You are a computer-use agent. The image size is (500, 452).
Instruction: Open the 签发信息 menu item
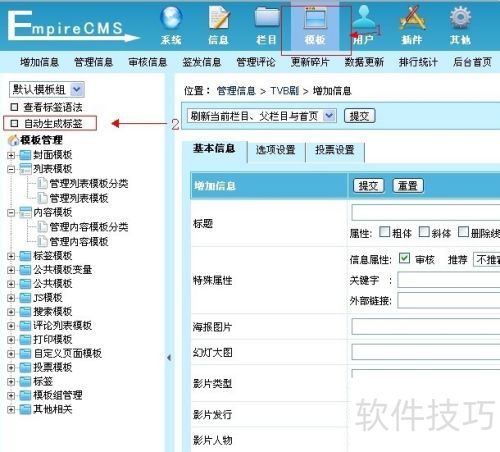pyautogui.click(x=202, y=62)
